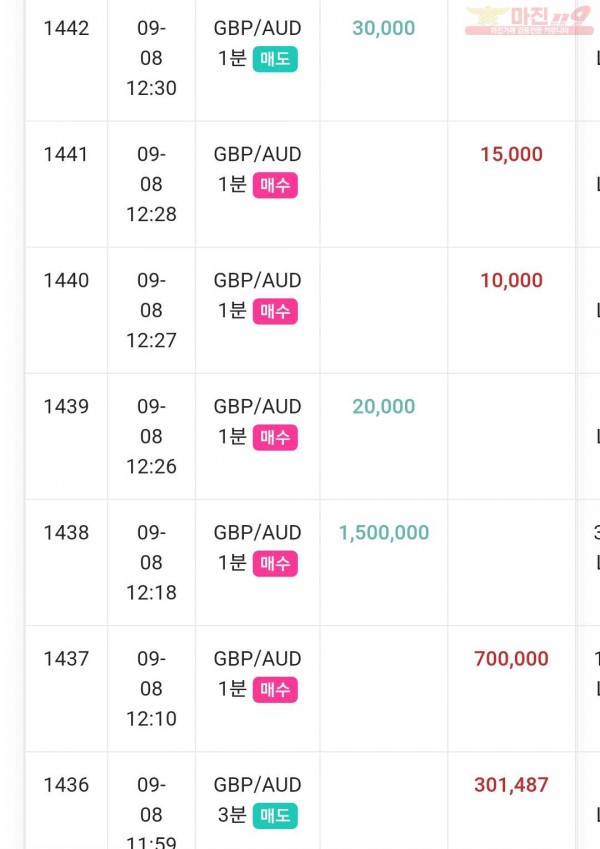Click the 매수 badge in row 1440
Viewport: 600px width, 849px height.
pos(275,311)
